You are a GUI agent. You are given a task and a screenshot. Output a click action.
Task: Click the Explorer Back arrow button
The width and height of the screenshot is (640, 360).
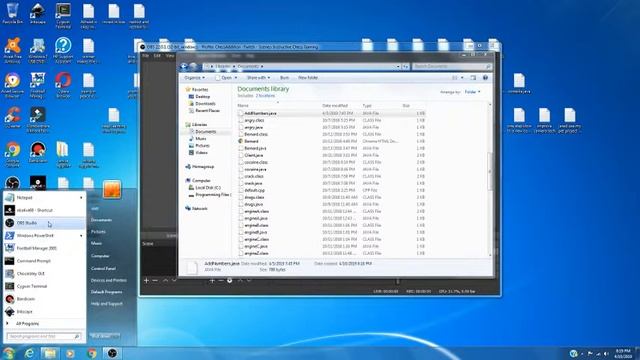coord(184,66)
